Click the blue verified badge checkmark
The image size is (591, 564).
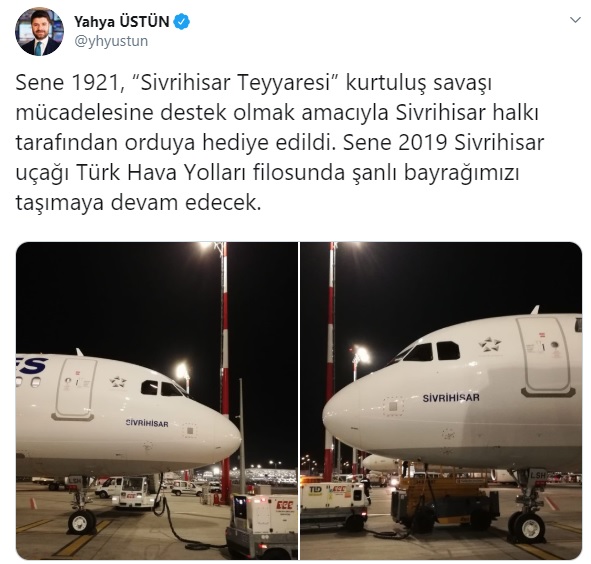coord(182,22)
